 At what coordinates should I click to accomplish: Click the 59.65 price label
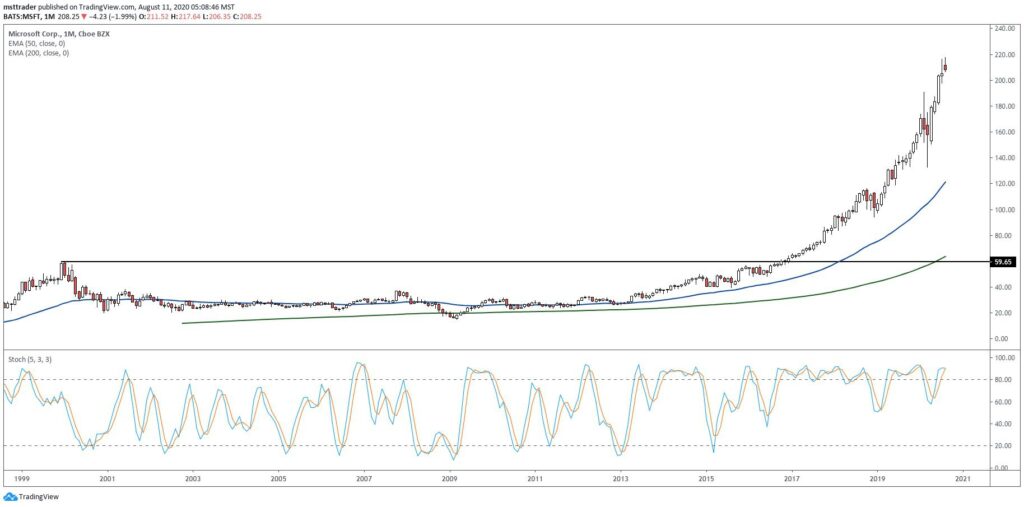tap(1004, 261)
